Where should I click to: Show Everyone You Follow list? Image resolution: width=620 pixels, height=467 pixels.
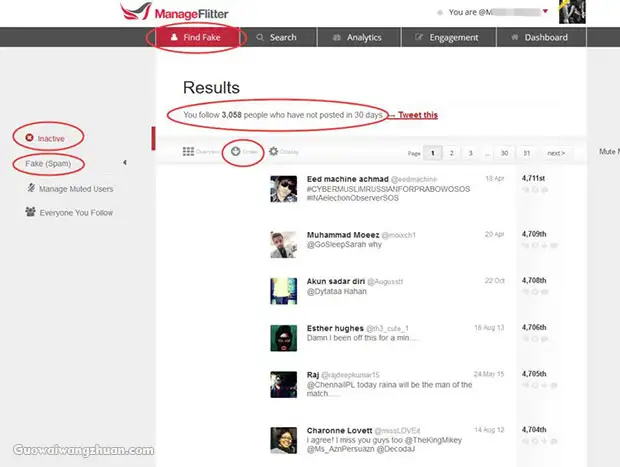tap(69, 212)
